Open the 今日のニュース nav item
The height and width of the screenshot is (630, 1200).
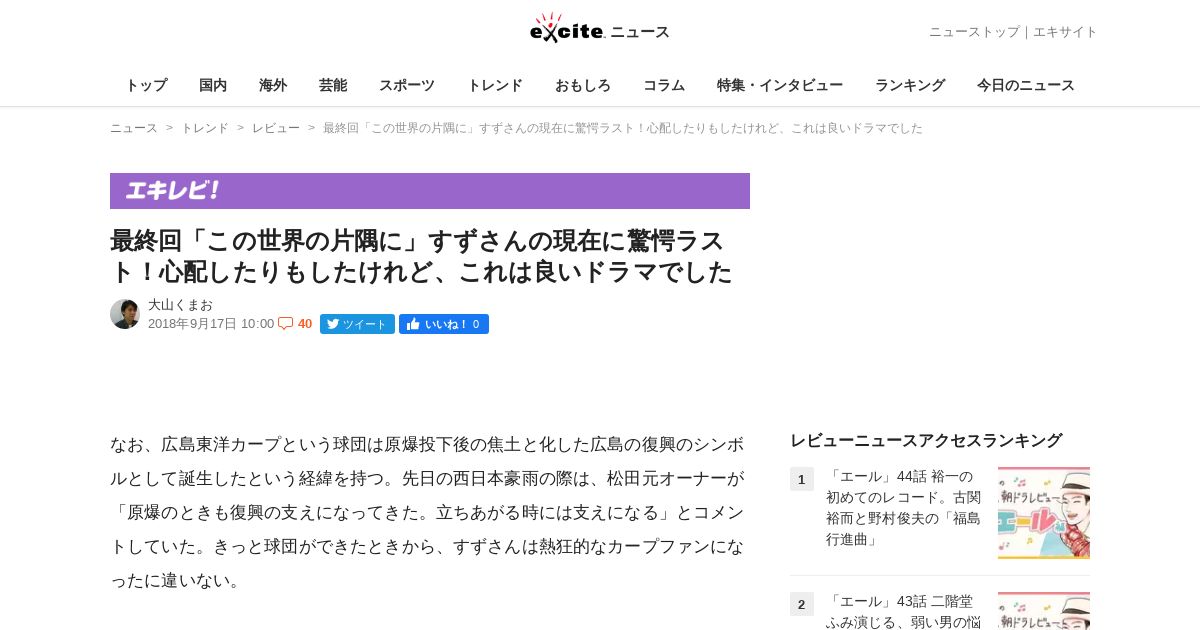1026,85
